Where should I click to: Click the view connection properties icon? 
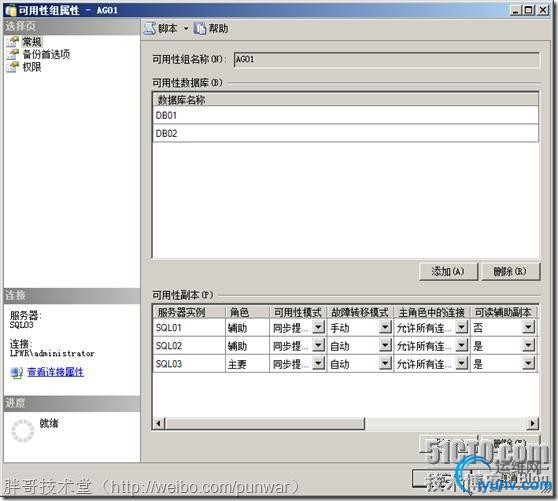coord(16,373)
